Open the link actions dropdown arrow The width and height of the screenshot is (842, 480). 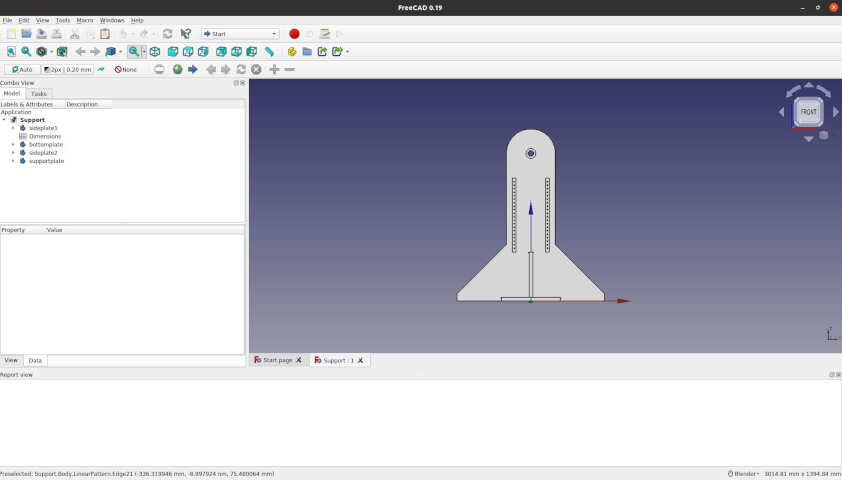pos(347,52)
